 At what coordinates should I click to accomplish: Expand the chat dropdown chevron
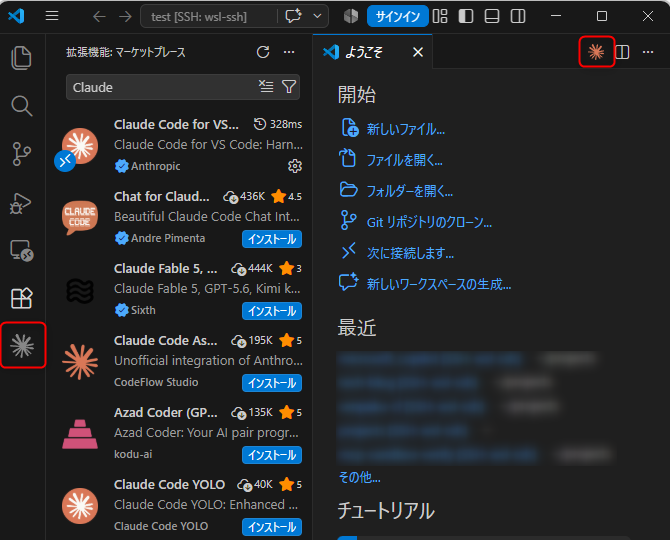point(317,16)
